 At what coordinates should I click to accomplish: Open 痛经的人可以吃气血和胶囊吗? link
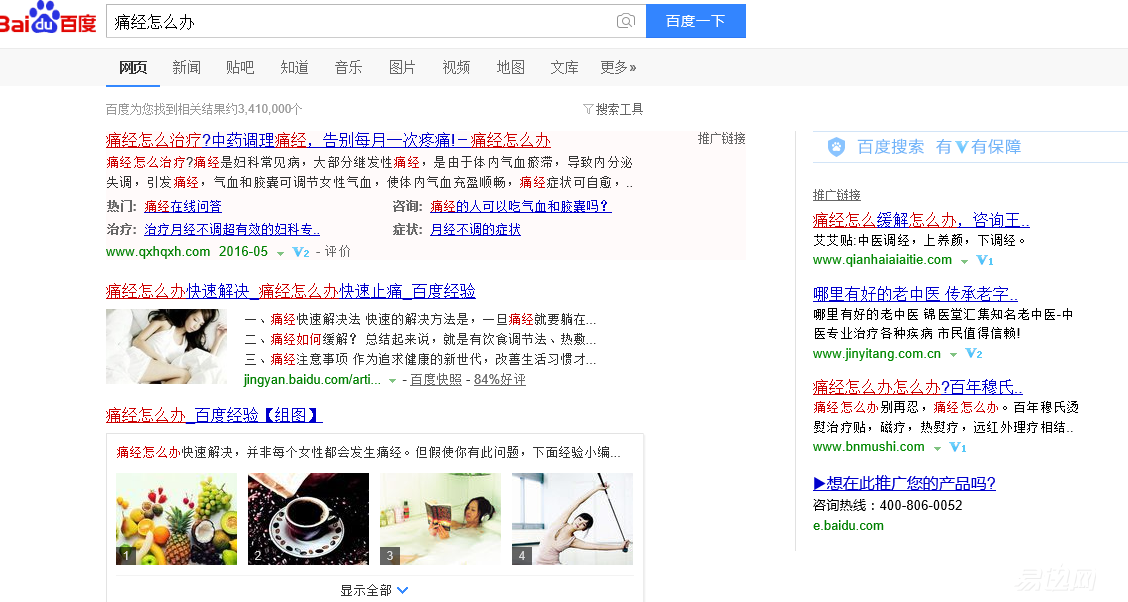(521, 206)
